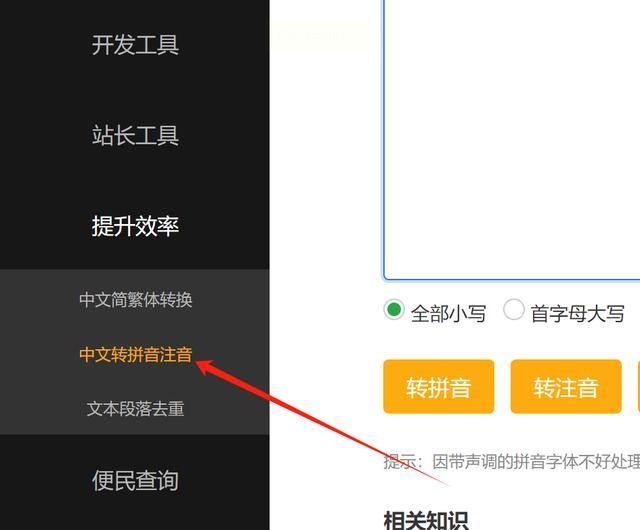Select the 全部小写 radio button
The width and height of the screenshot is (640, 530).
(x=394, y=310)
